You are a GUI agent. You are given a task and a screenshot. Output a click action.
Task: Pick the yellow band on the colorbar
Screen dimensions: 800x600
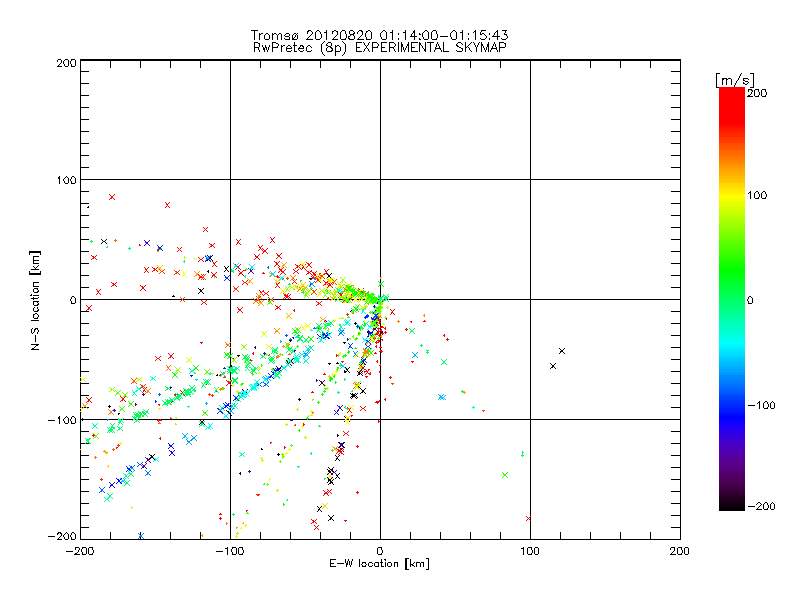[x=732, y=196]
